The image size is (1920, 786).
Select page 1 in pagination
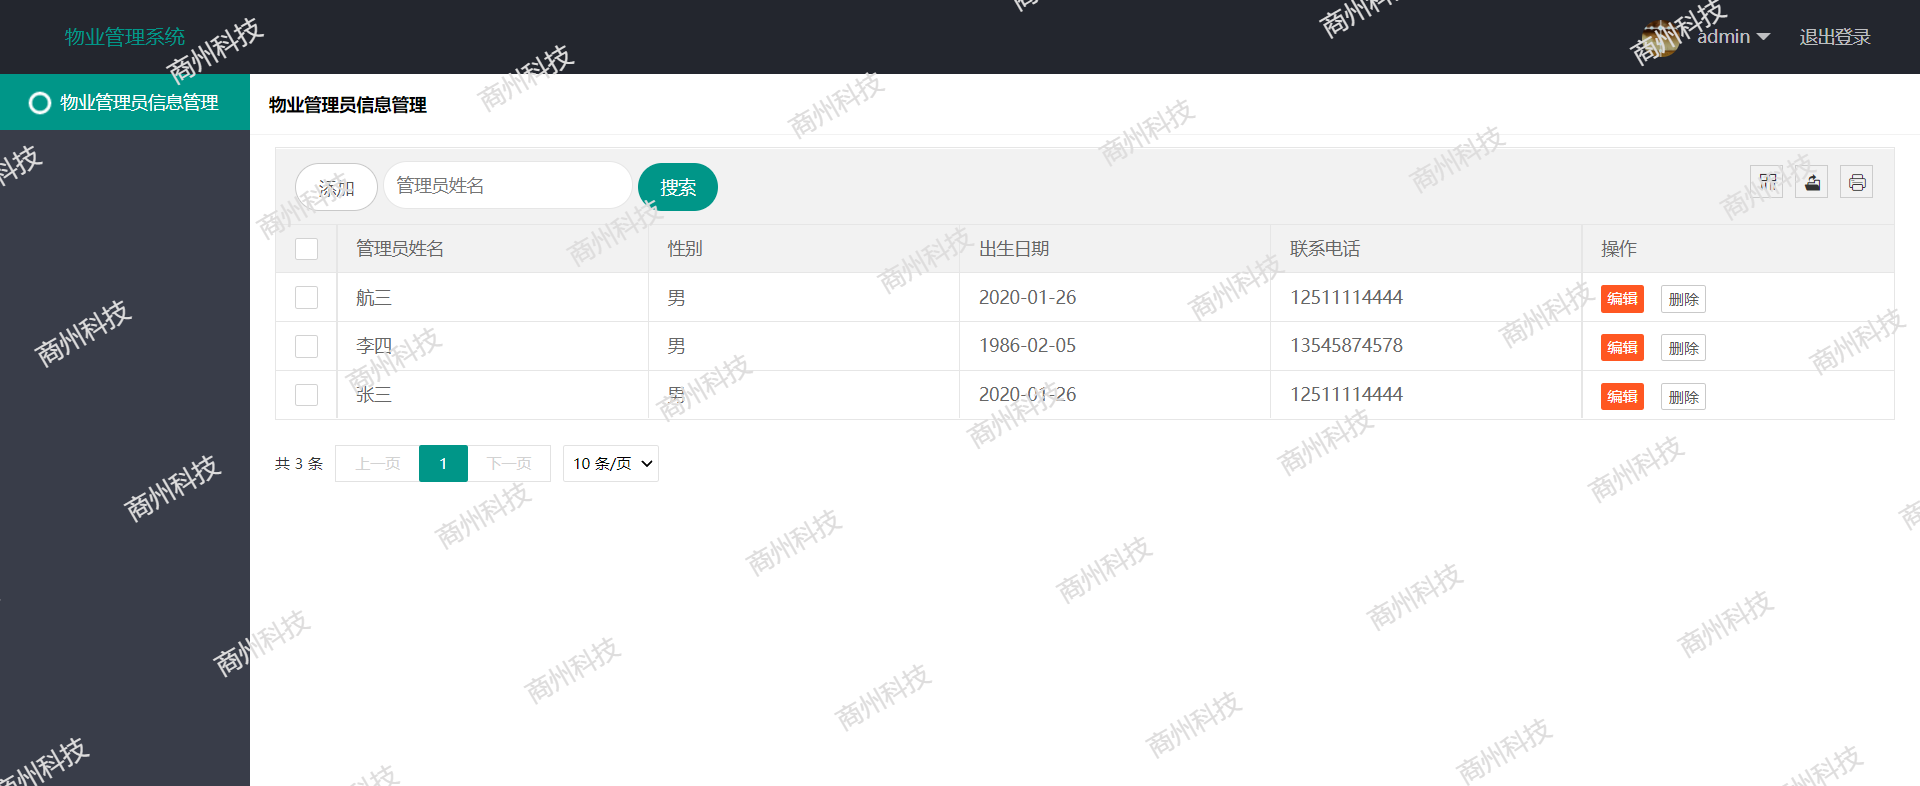click(443, 464)
